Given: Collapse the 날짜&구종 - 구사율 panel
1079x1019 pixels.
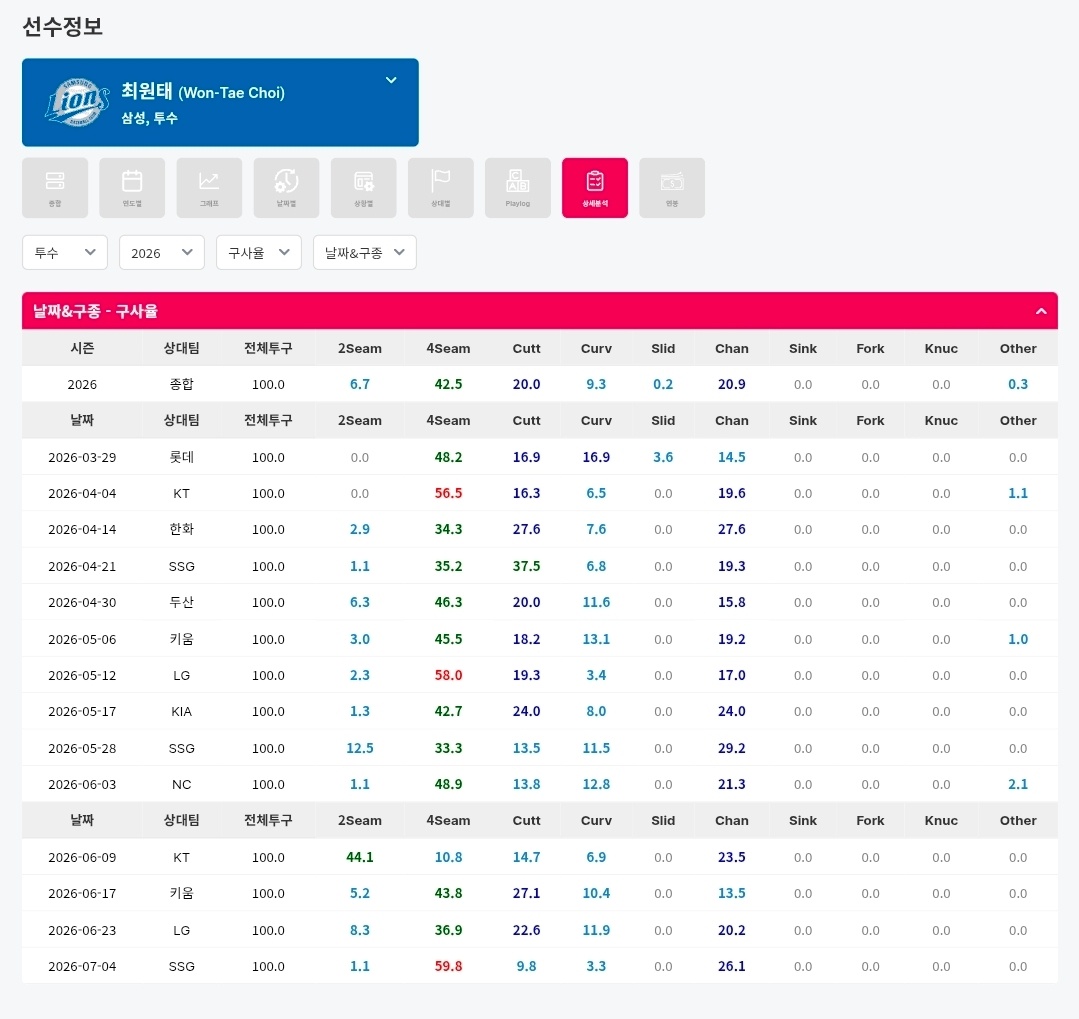Looking at the screenshot, I should click(x=1041, y=311).
